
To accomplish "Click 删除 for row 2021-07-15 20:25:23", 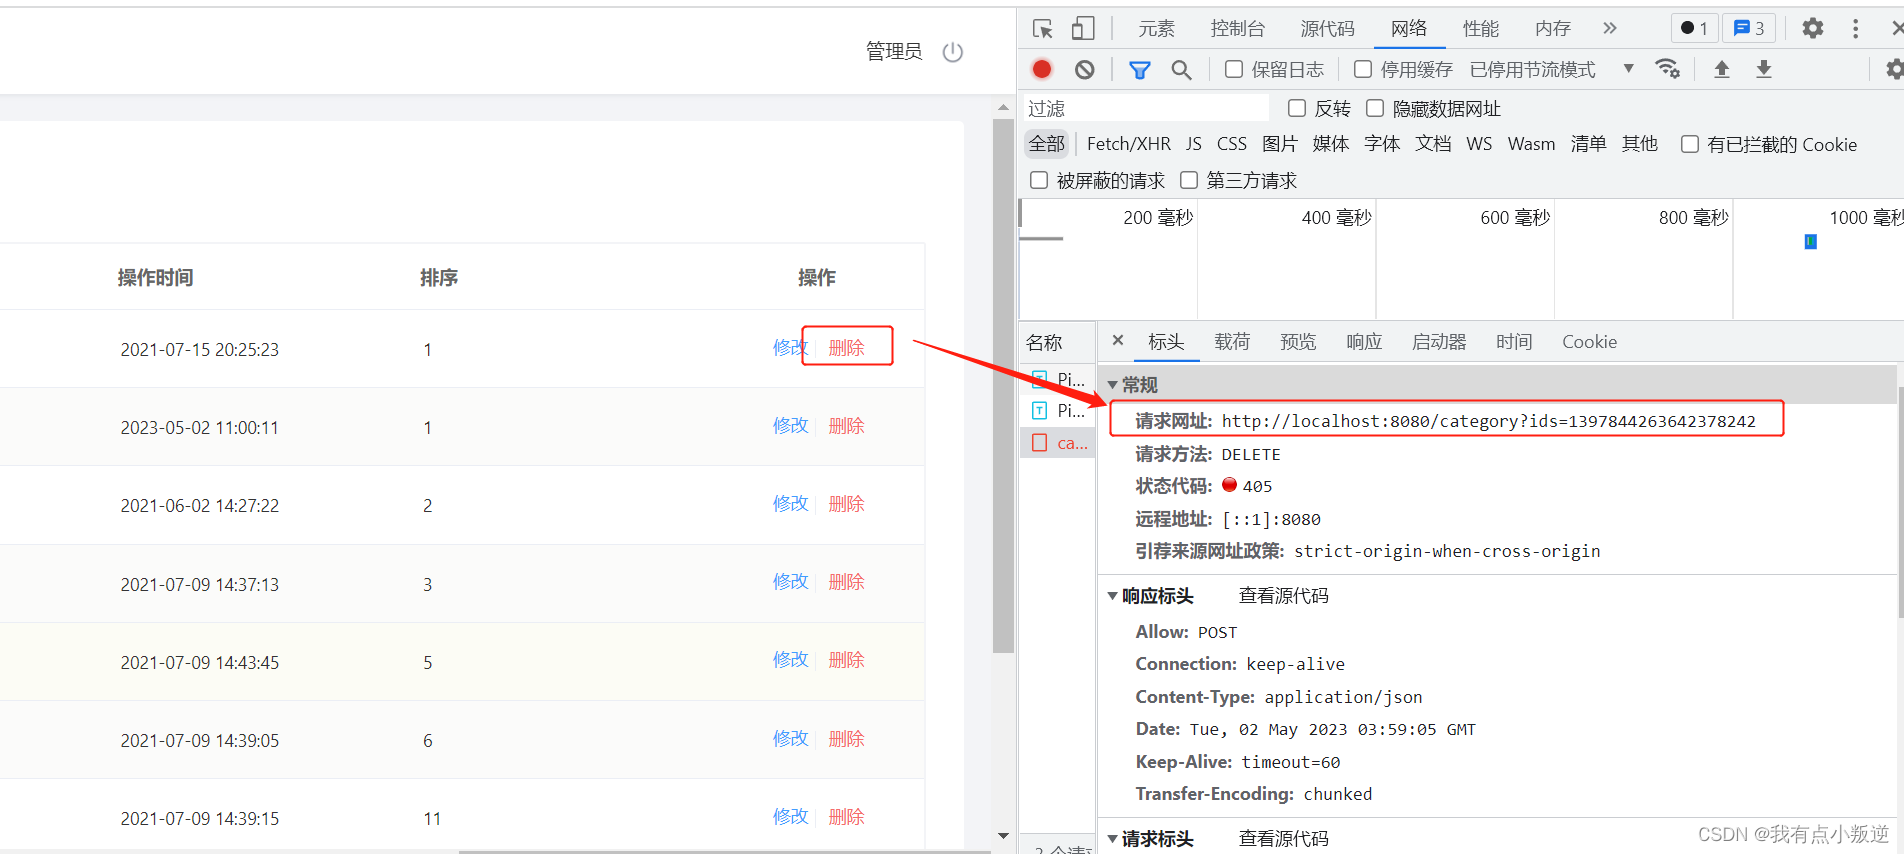I will tap(846, 347).
